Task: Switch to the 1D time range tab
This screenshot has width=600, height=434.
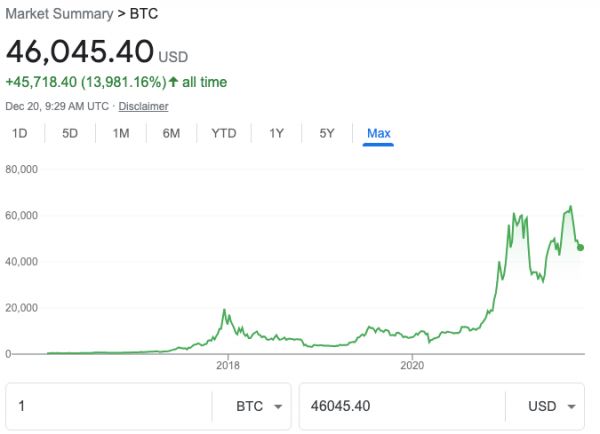Action: point(20,133)
